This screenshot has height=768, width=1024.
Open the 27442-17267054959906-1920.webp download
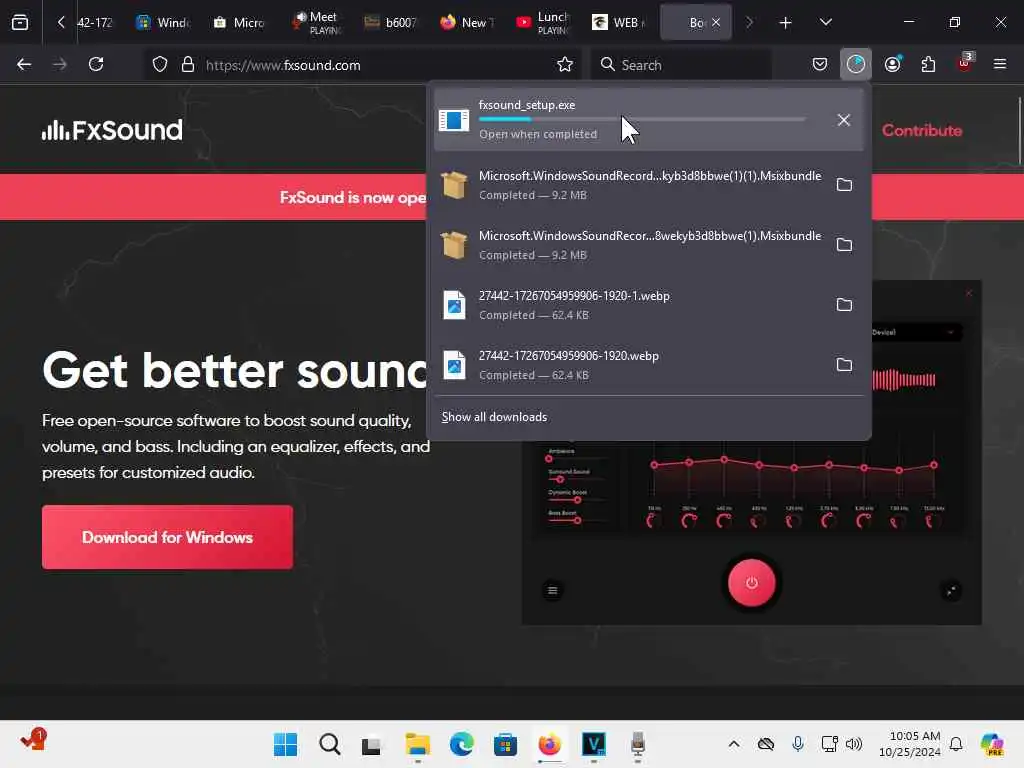[630, 365]
